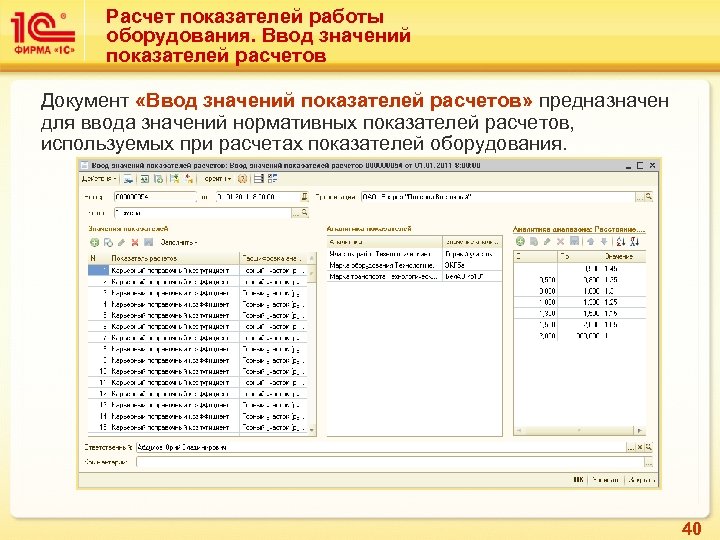Image resolution: width=720 pixels, height=540 pixels.
Task: Click the ellipsis select button in the Ответственный field
Action: click(631, 447)
